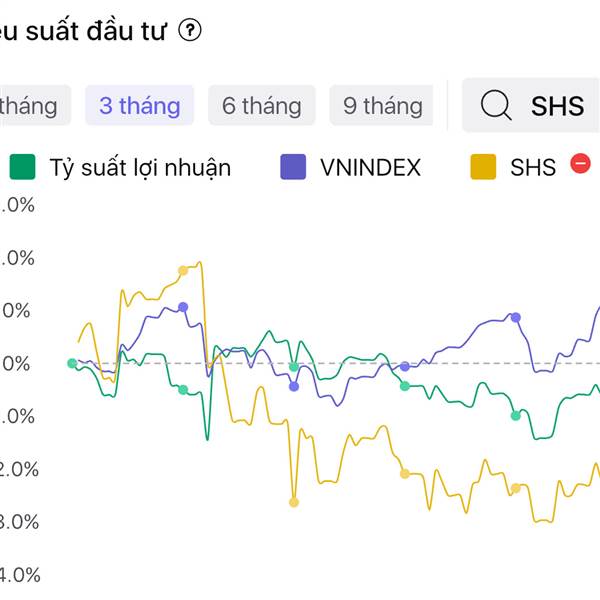The width and height of the screenshot is (600, 600).
Task: Click the rightmost green profit marker
Action: 516,415
